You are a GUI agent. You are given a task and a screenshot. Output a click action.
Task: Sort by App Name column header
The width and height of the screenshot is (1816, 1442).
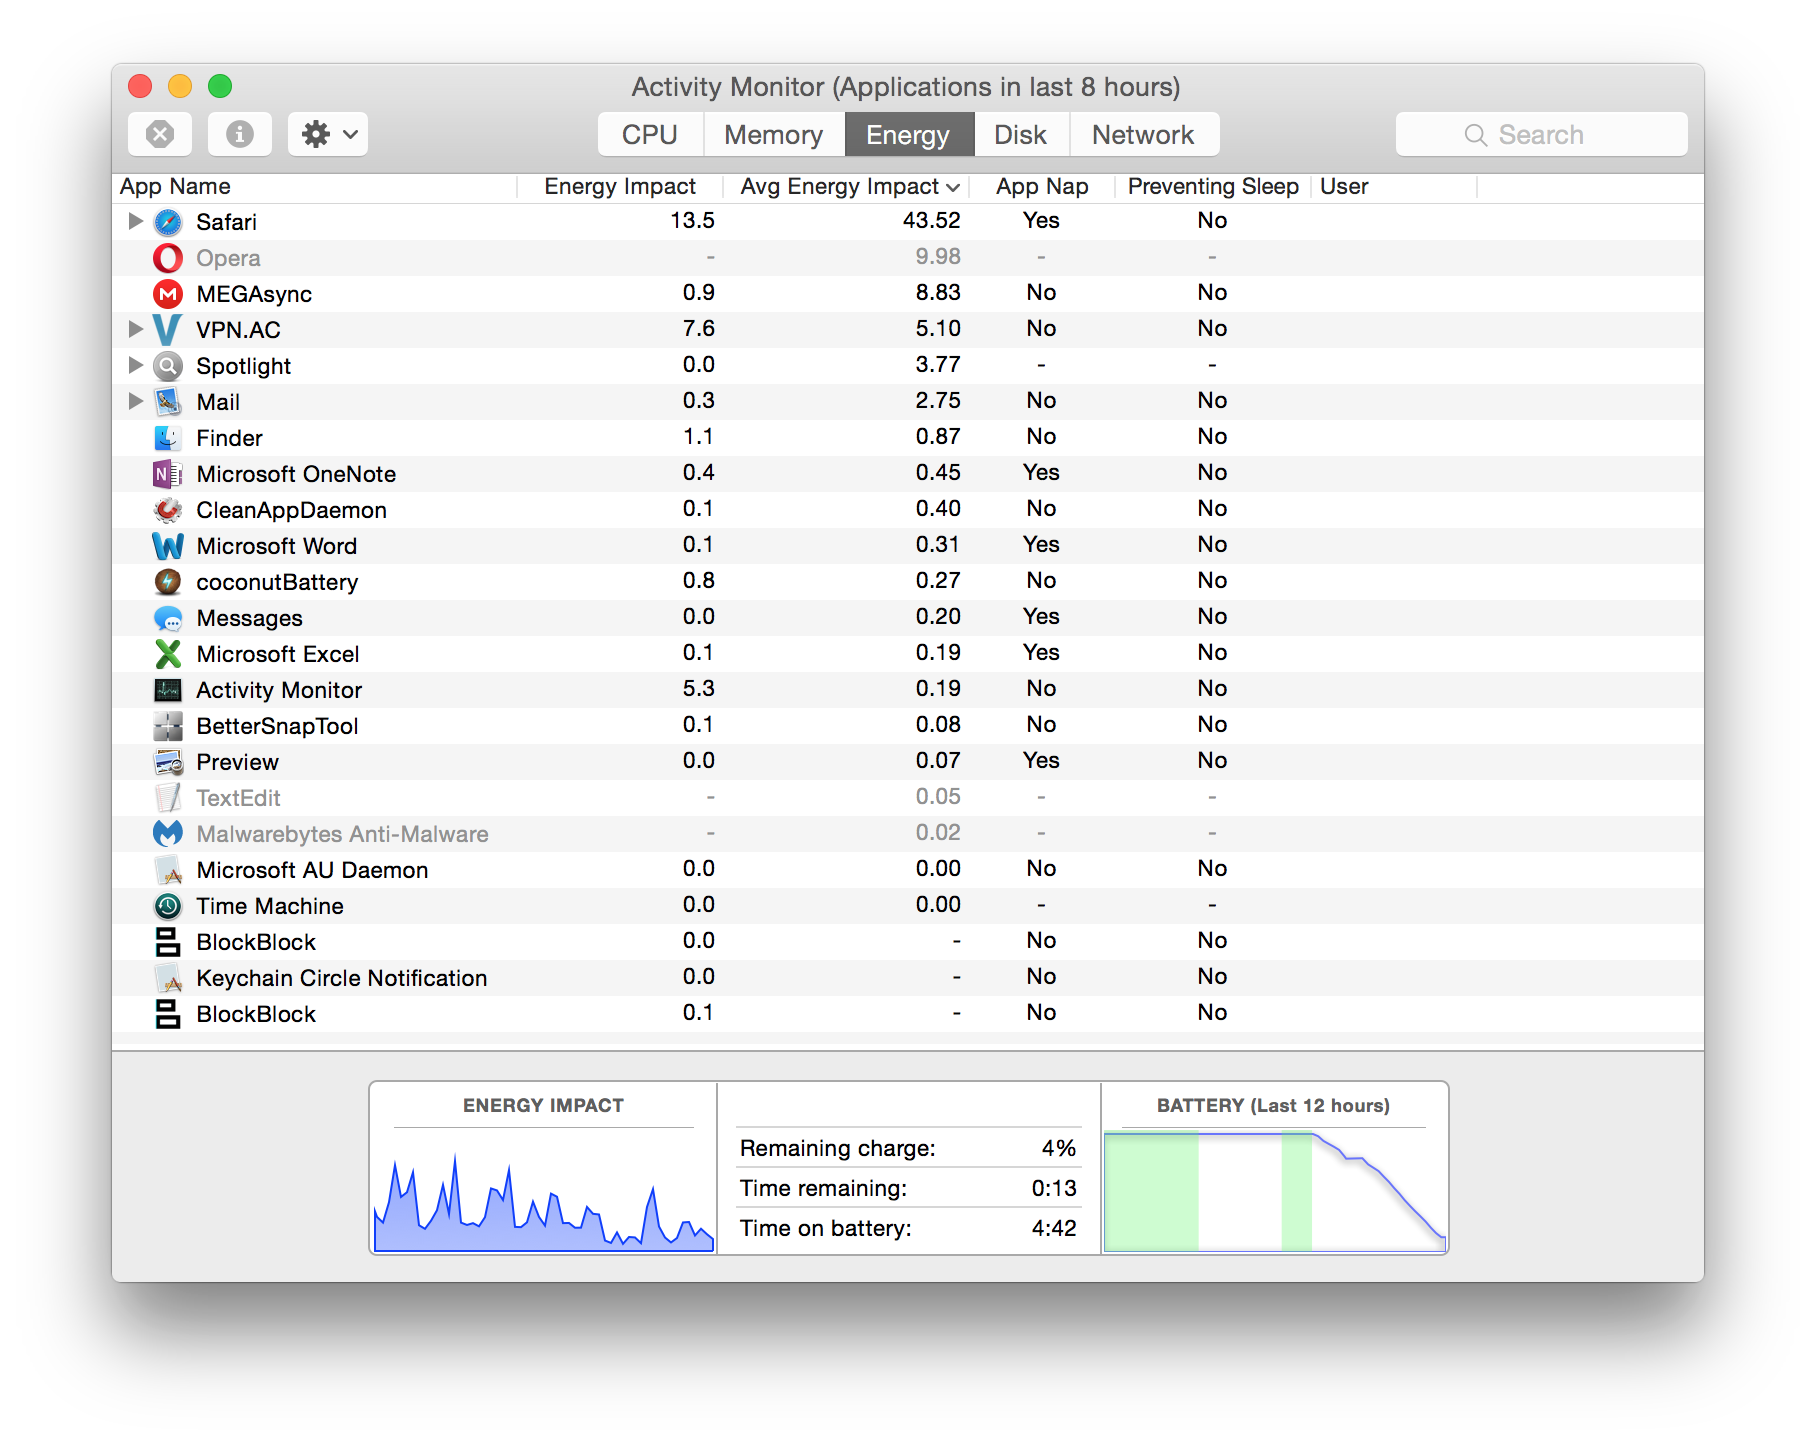(314, 187)
